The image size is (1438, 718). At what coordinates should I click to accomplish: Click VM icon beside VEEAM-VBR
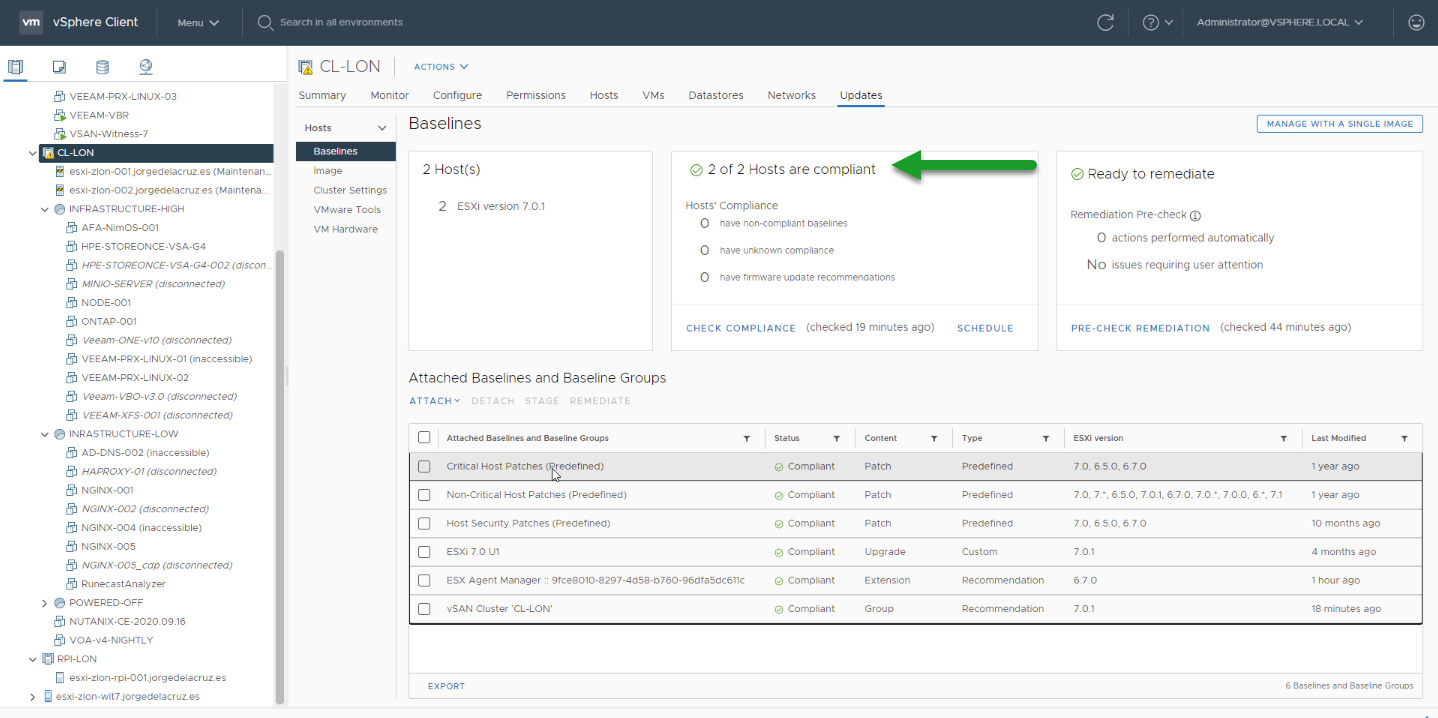pyautogui.click(x=60, y=115)
